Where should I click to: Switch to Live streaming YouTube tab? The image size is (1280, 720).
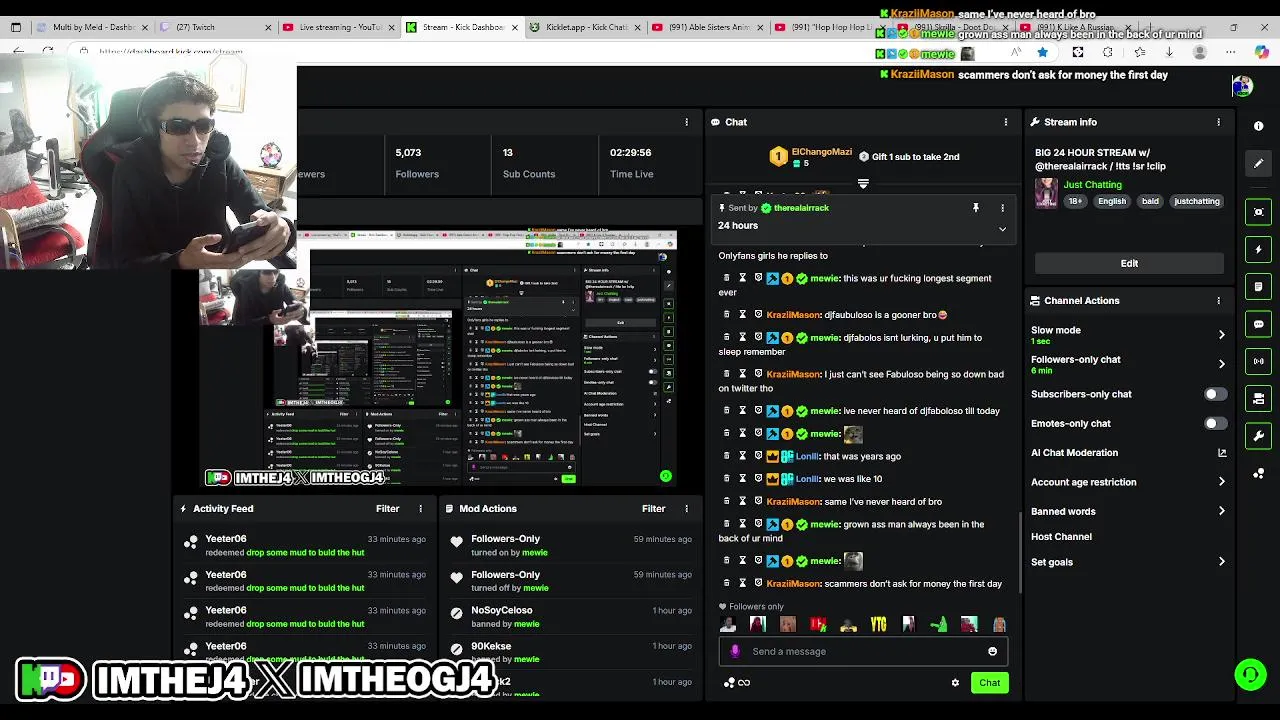[338, 27]
